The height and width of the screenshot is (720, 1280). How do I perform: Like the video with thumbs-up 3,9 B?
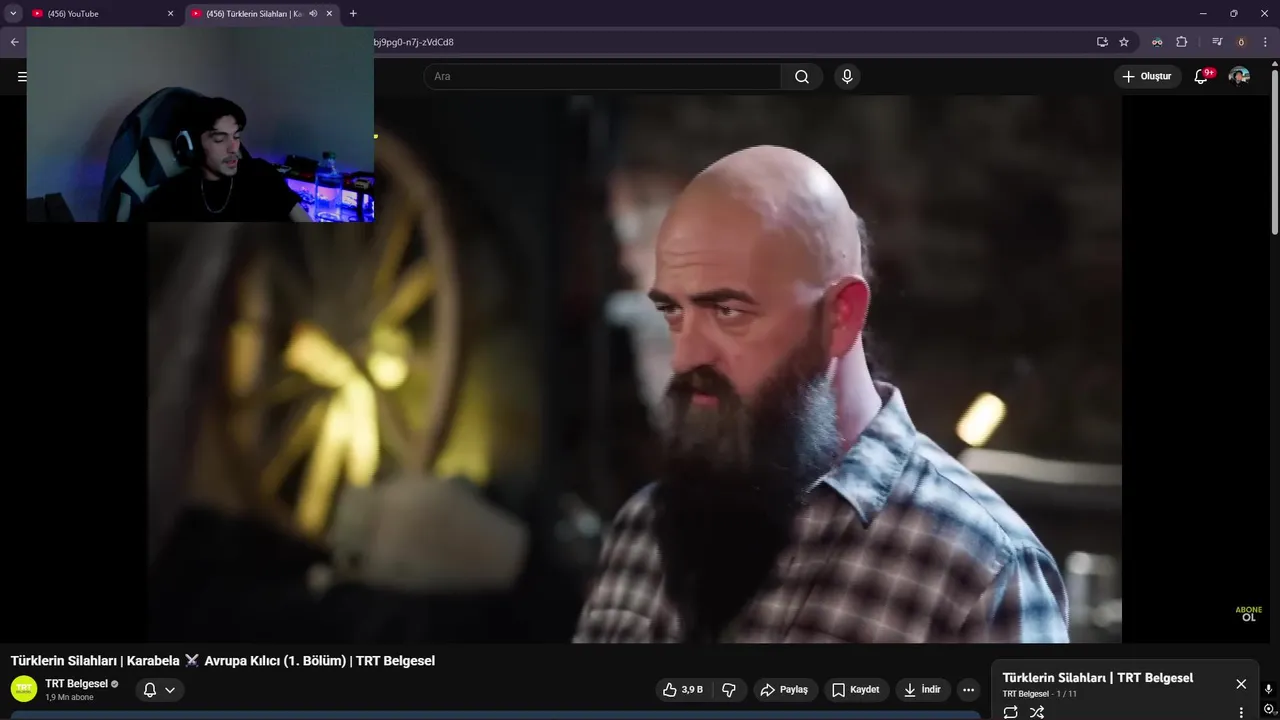(683, 690)
